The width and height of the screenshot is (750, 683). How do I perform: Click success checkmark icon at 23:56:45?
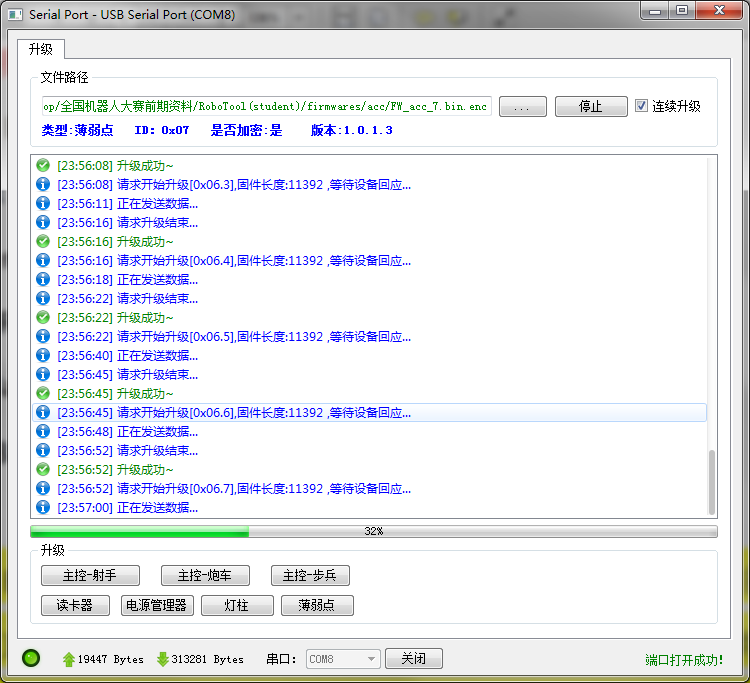(43, 393)
